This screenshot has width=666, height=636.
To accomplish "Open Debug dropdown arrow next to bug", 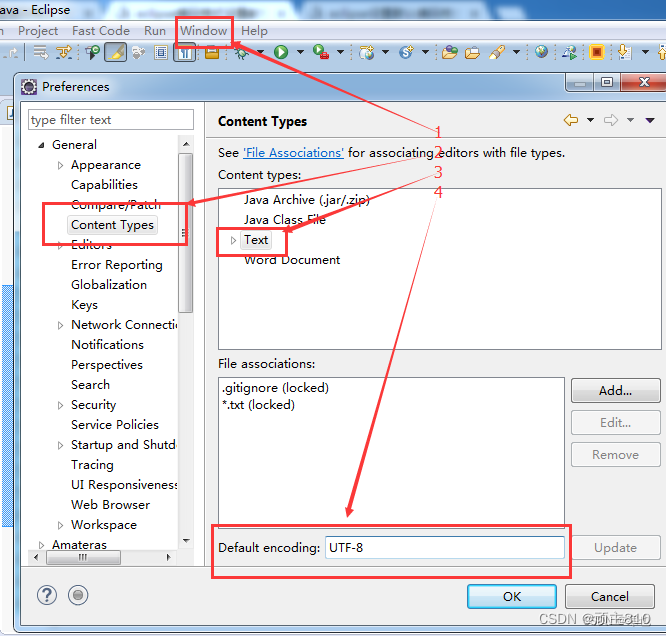I will click(260, 52).
